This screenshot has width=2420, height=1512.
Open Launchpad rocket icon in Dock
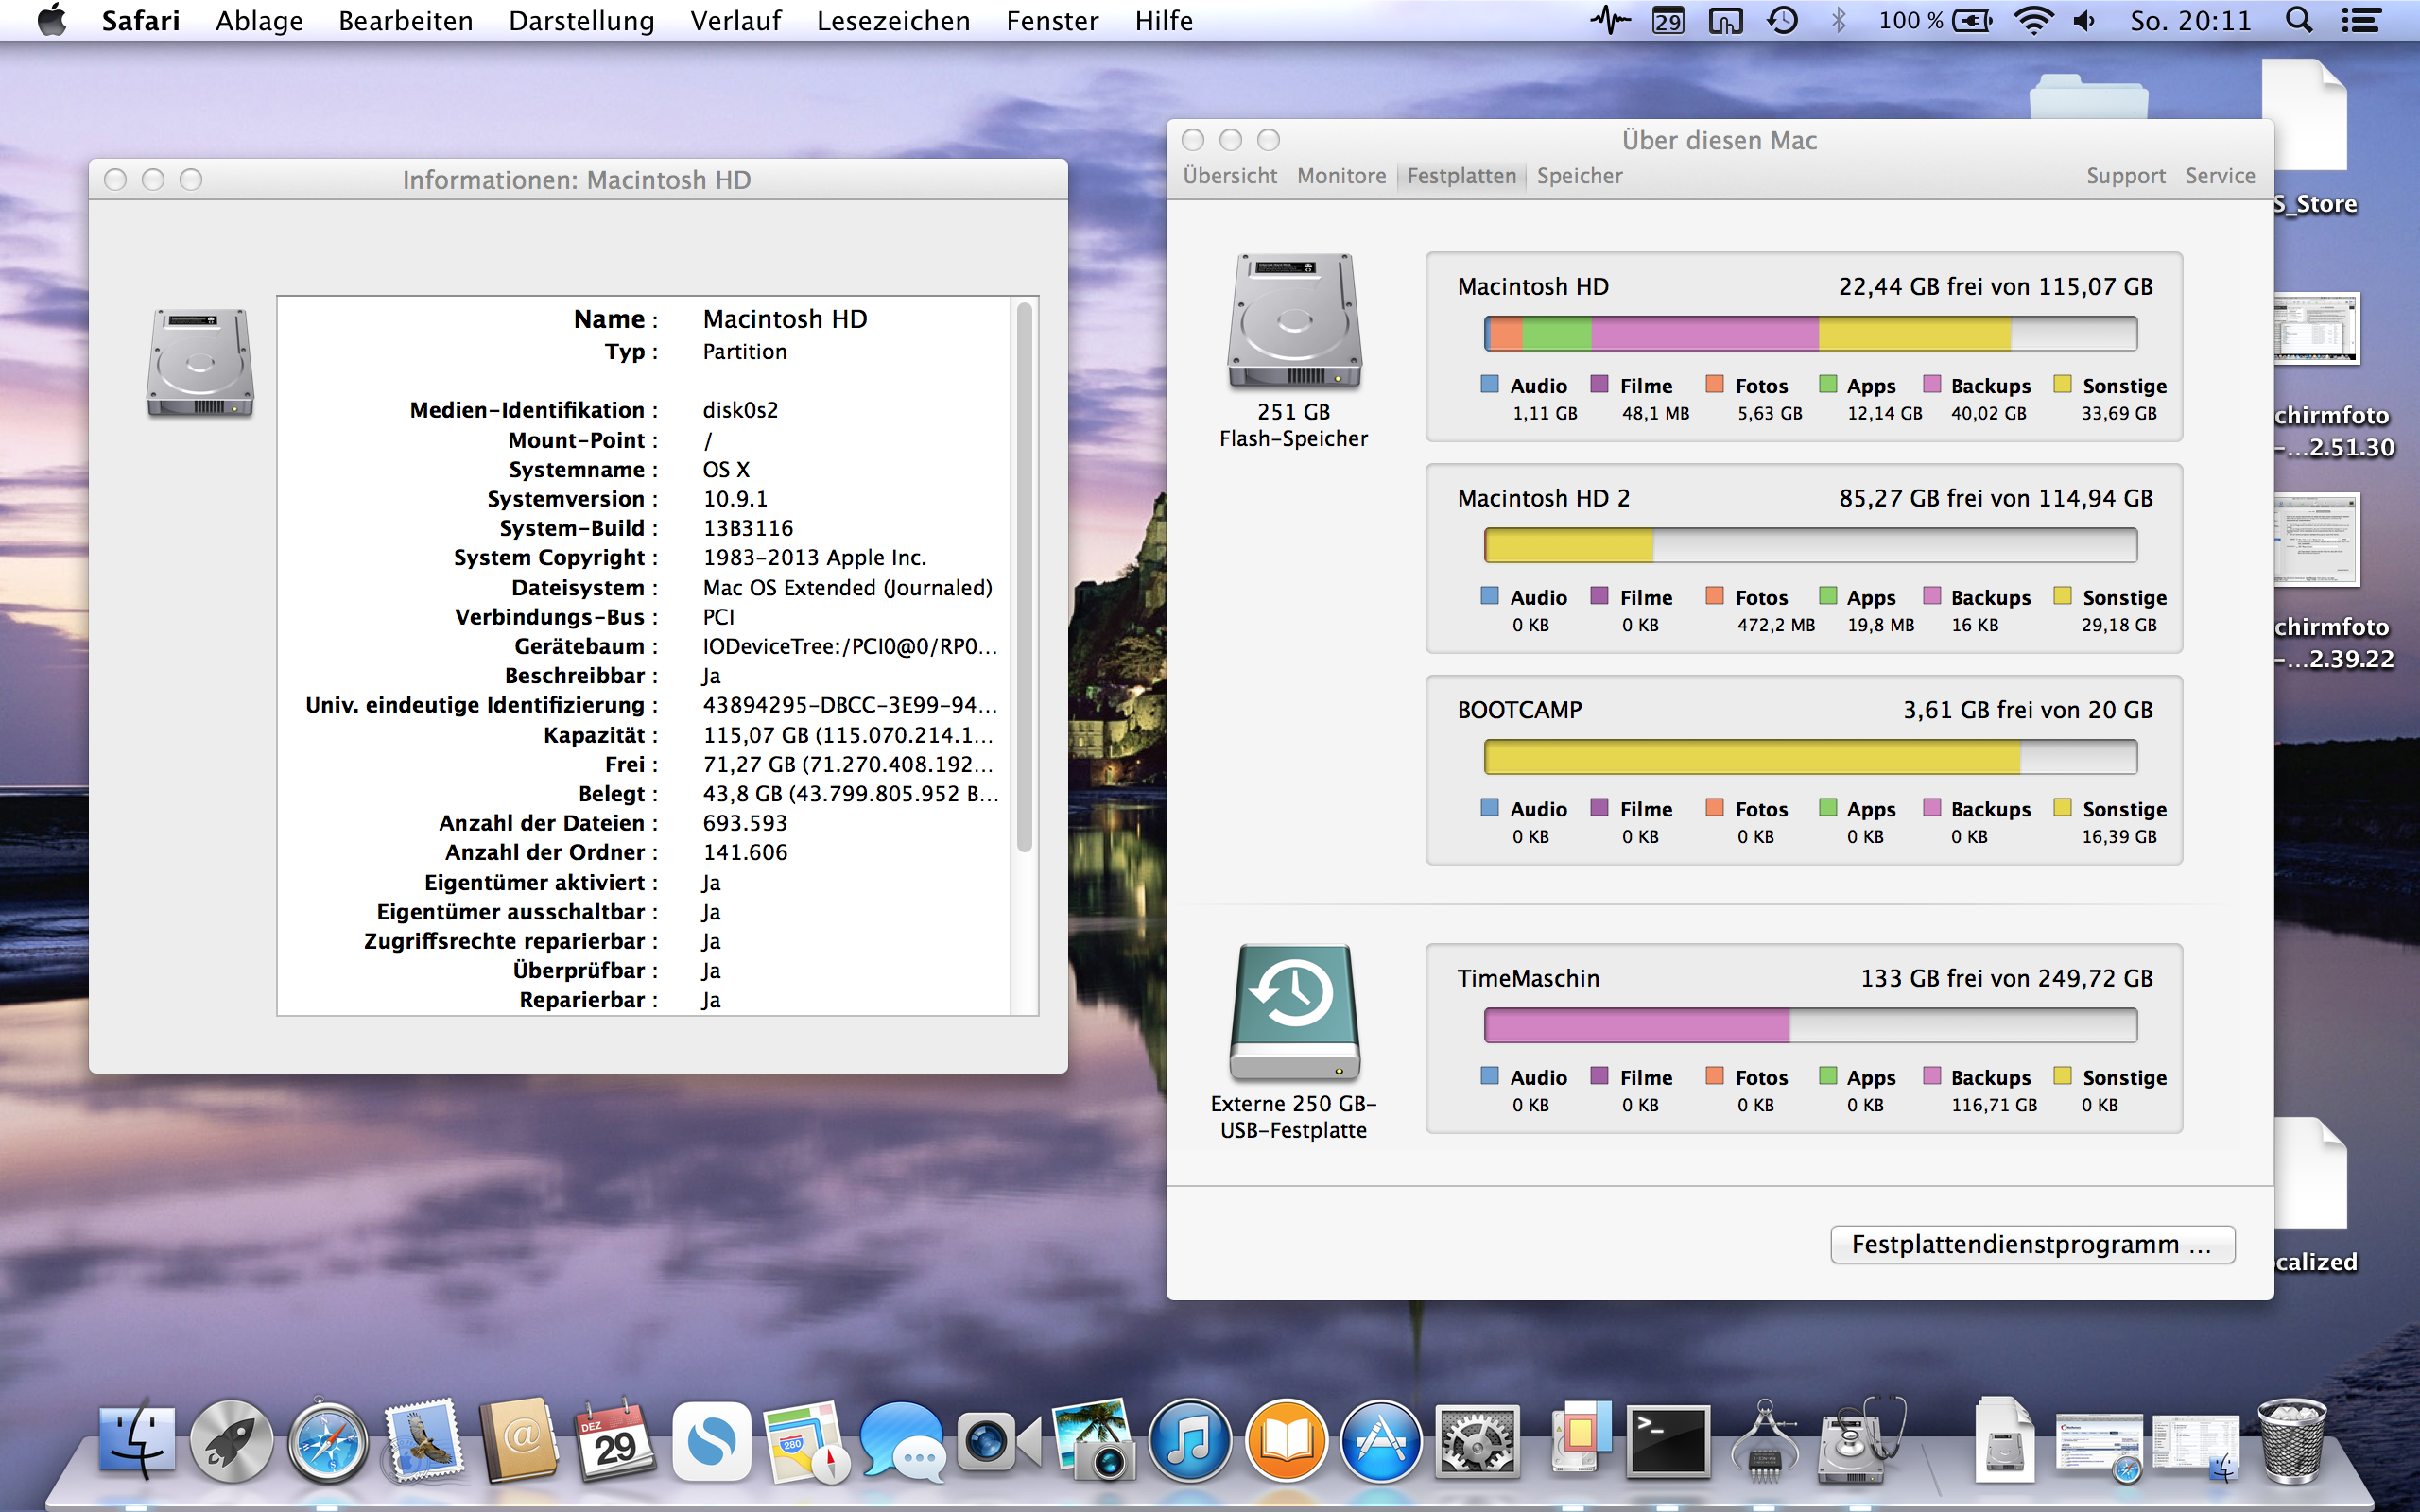point(231,1441)
